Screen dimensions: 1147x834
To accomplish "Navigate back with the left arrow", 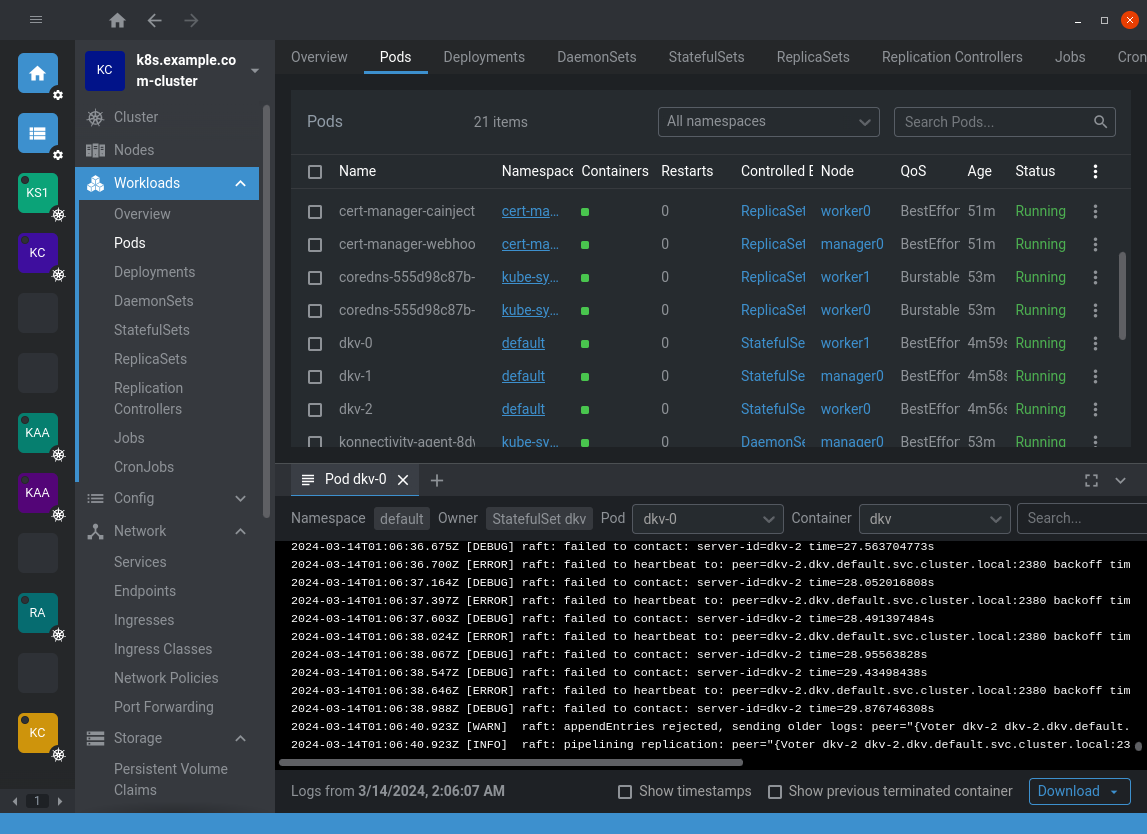I will 154,20.
